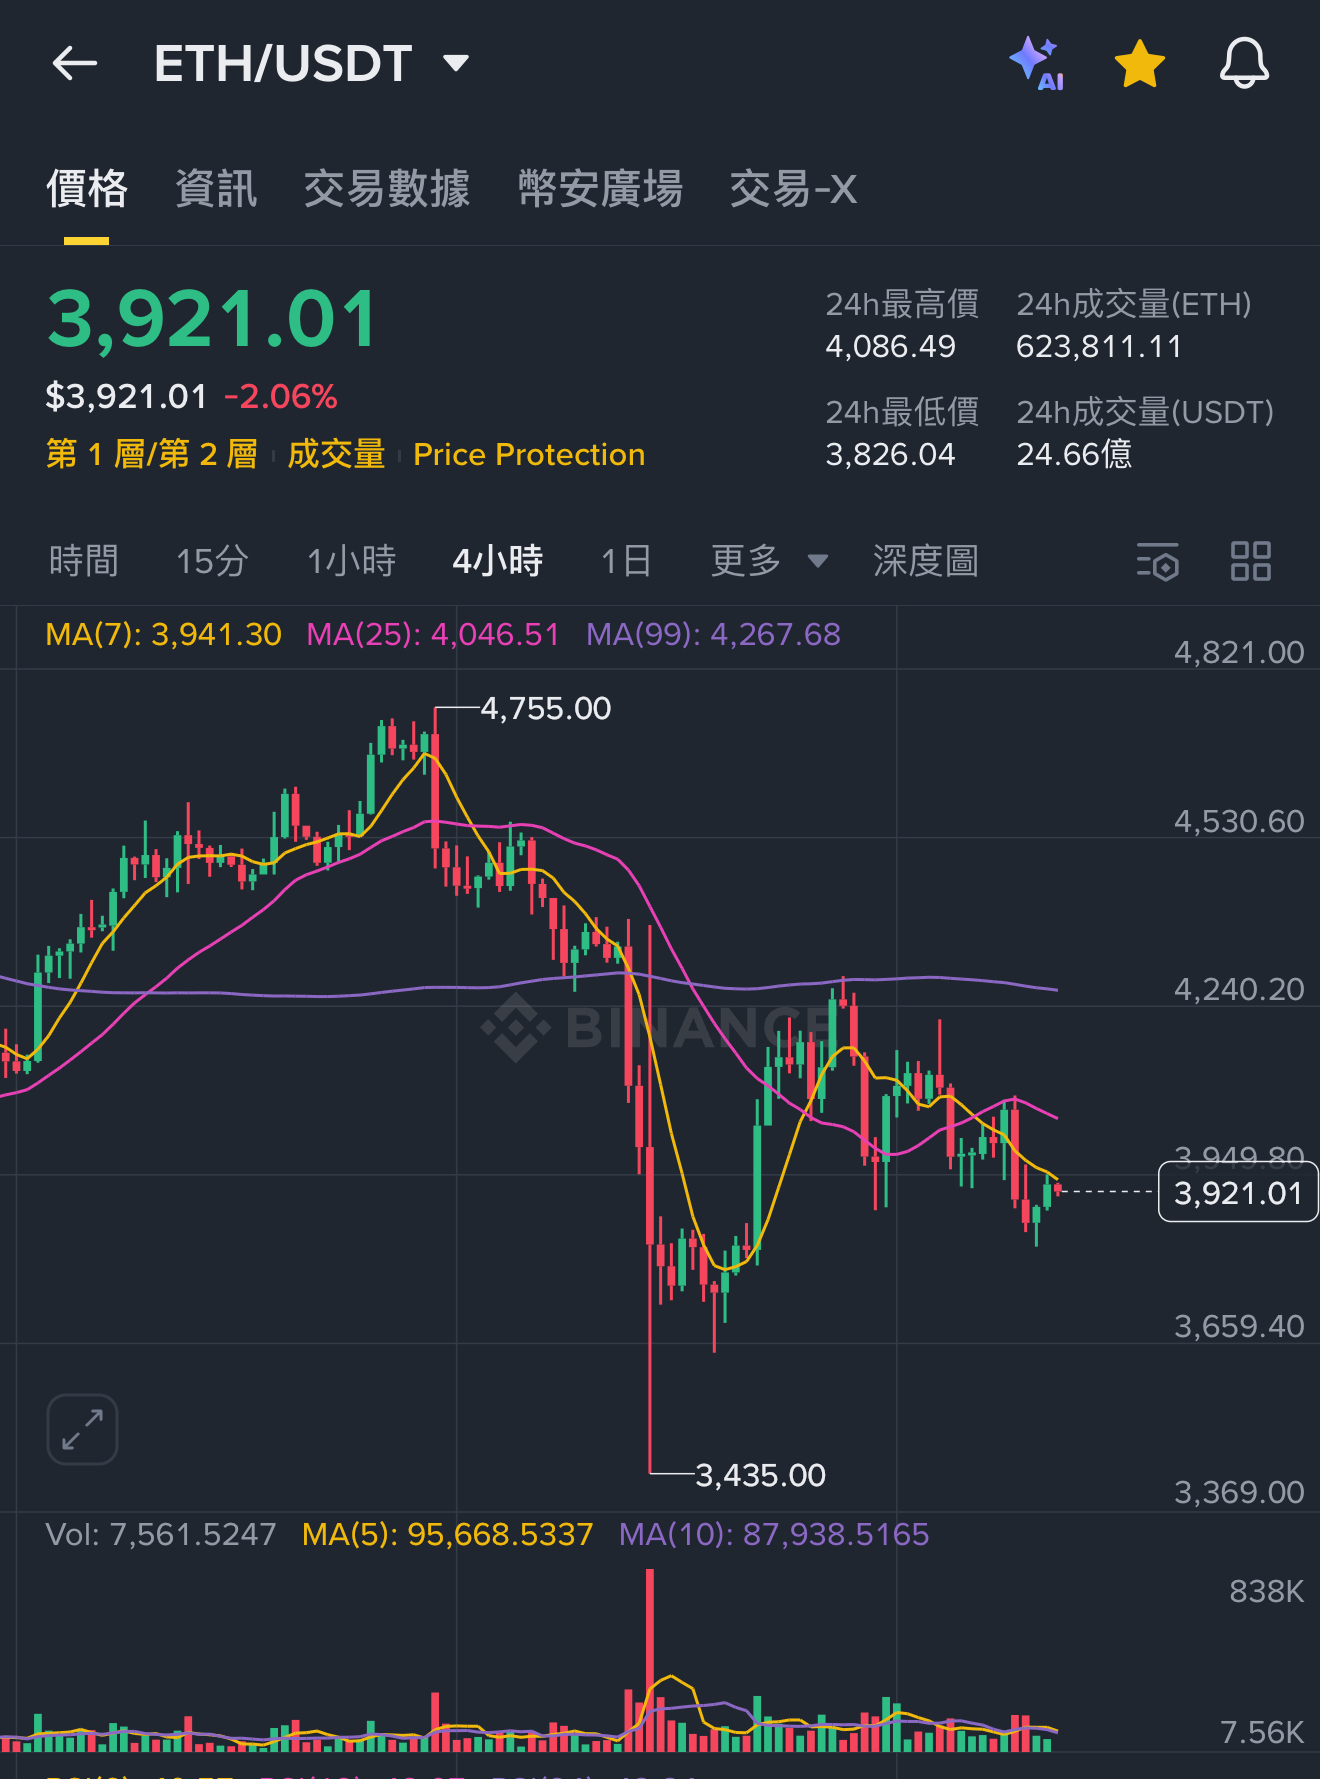Open the 交易-X tab

point(793,189)
